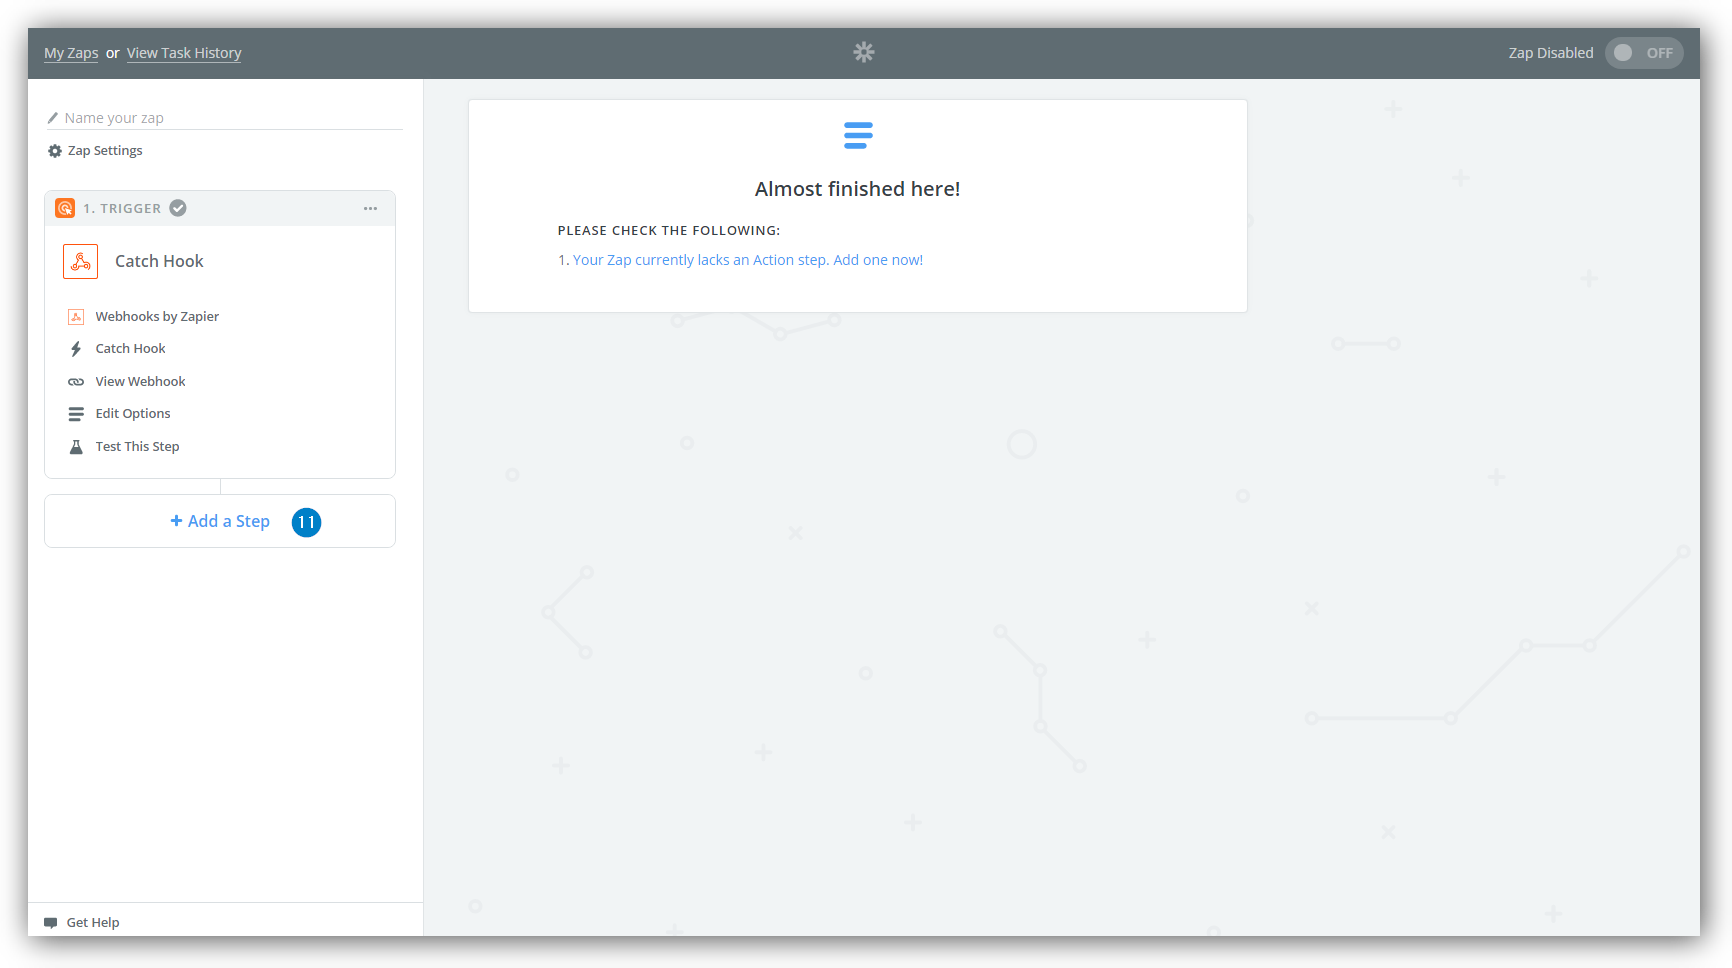Click the Zapier asterisk logo in header
The height and width of the screenshot is (968, 1732).
pyautogui.click(x=864, y=52)
